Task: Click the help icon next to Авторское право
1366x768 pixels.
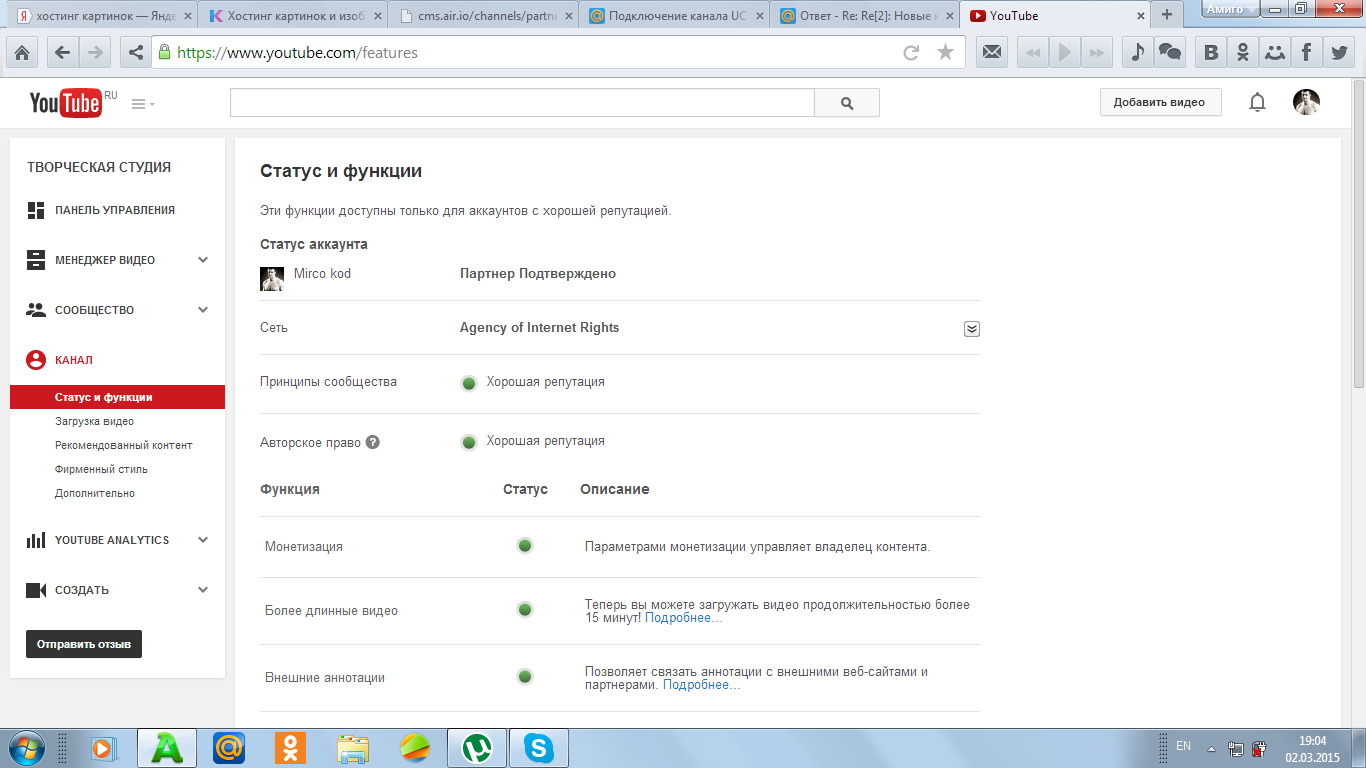Action: click(372, 442)
